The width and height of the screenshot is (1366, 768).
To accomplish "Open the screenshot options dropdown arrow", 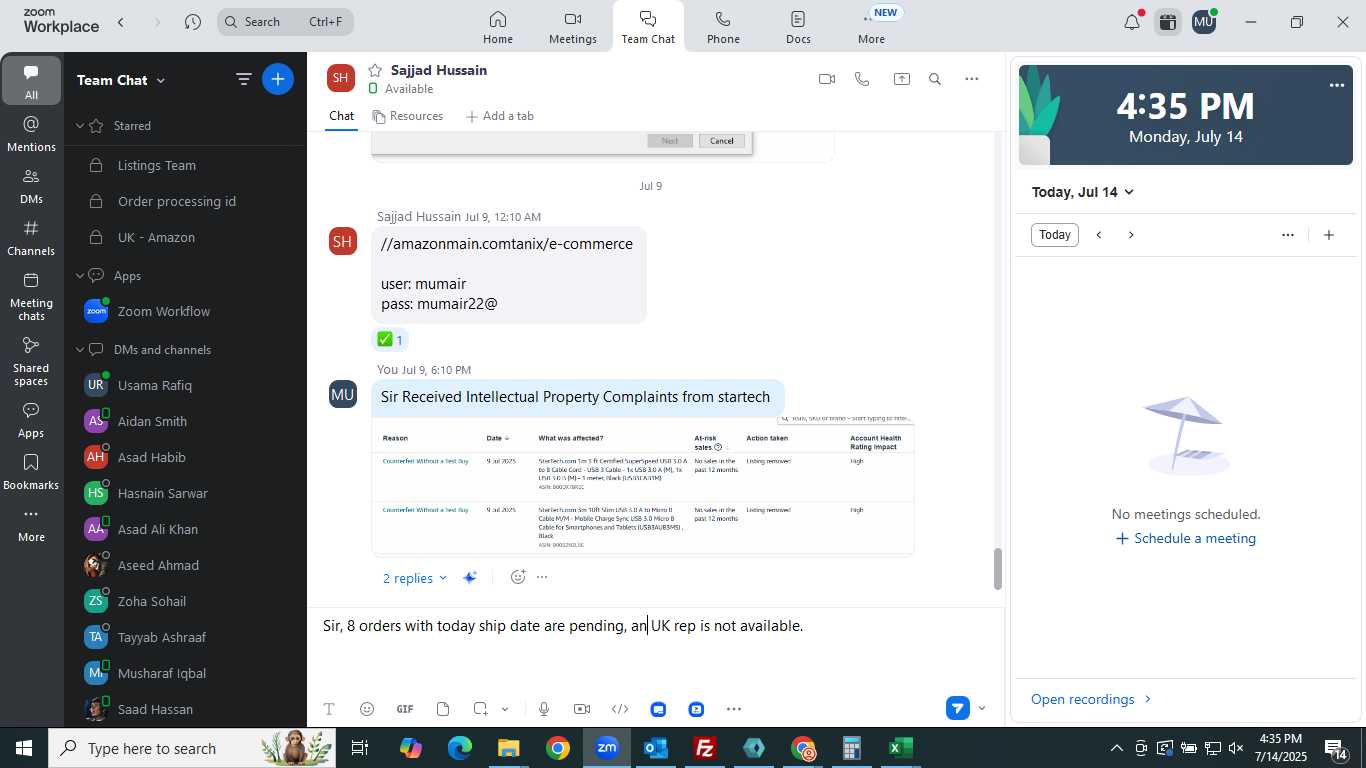I will tap(505, 709).
